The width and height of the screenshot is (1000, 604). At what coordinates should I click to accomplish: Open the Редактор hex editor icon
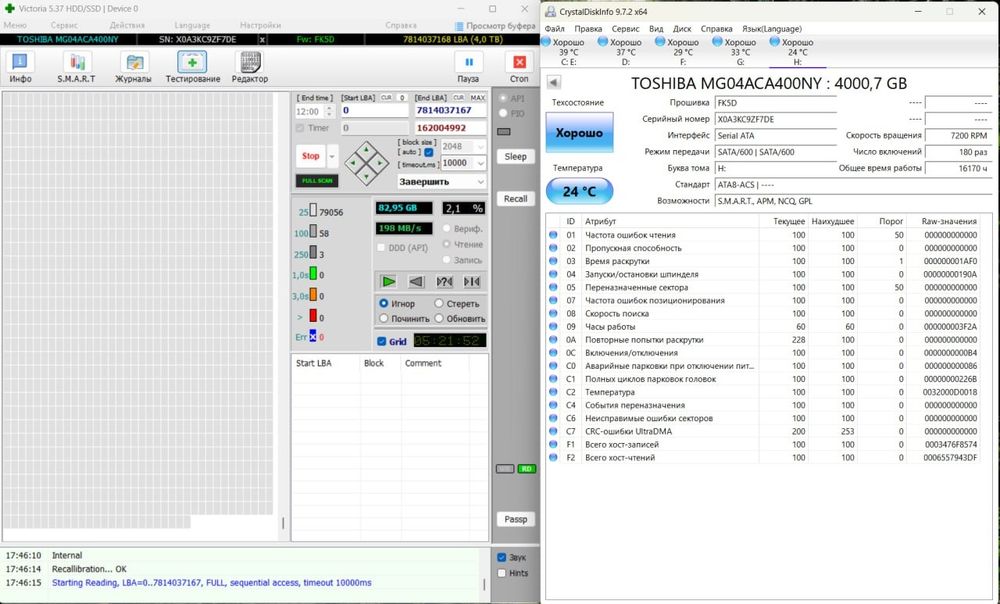(x=249, y=67)
